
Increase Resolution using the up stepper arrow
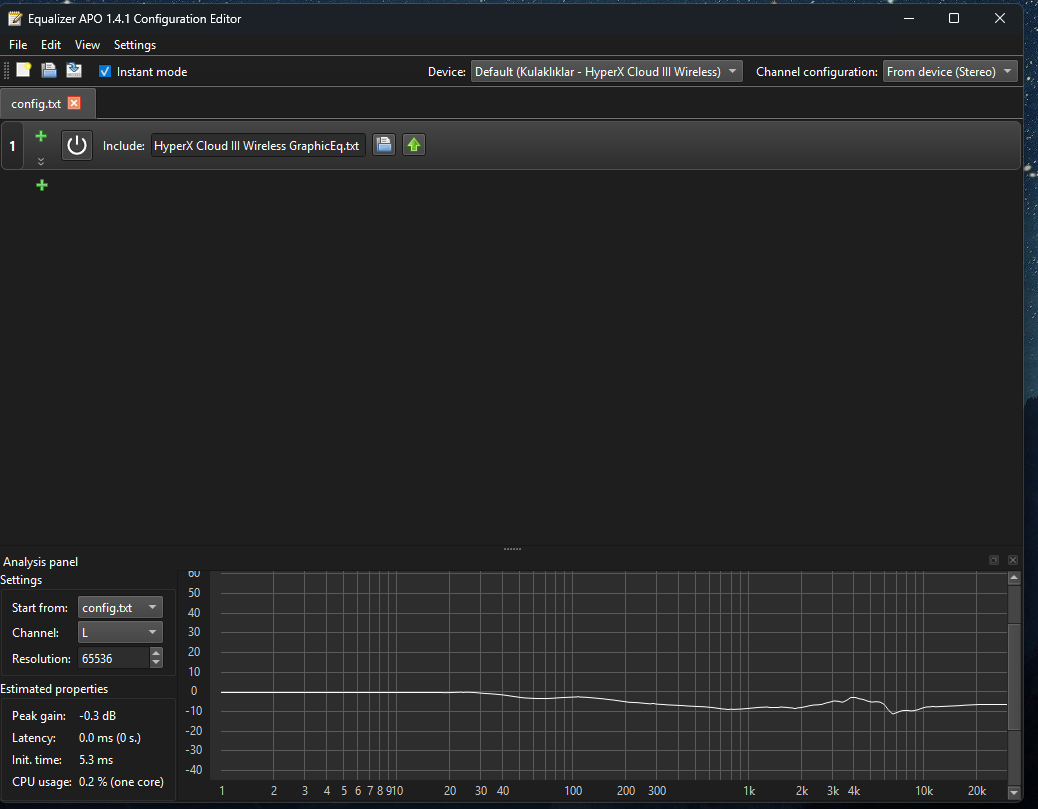pos(156,653)
